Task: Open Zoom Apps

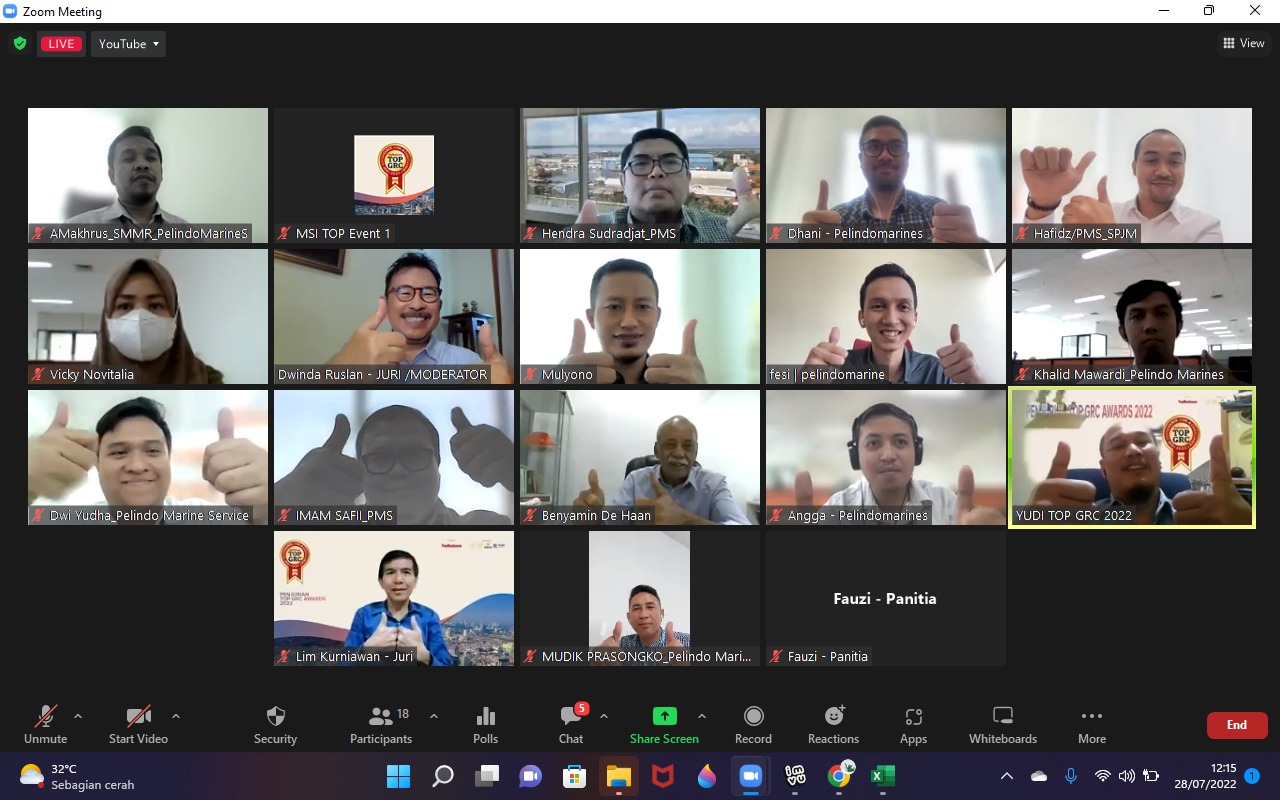Action: point(913,725)
